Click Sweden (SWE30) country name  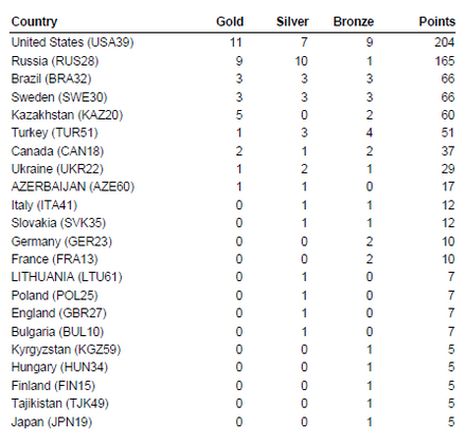point(59,97)
